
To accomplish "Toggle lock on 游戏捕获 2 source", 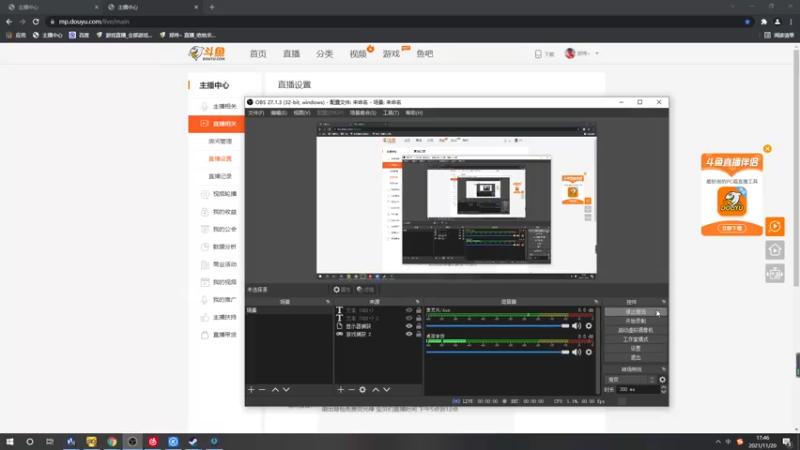I will tap(418, 334).
